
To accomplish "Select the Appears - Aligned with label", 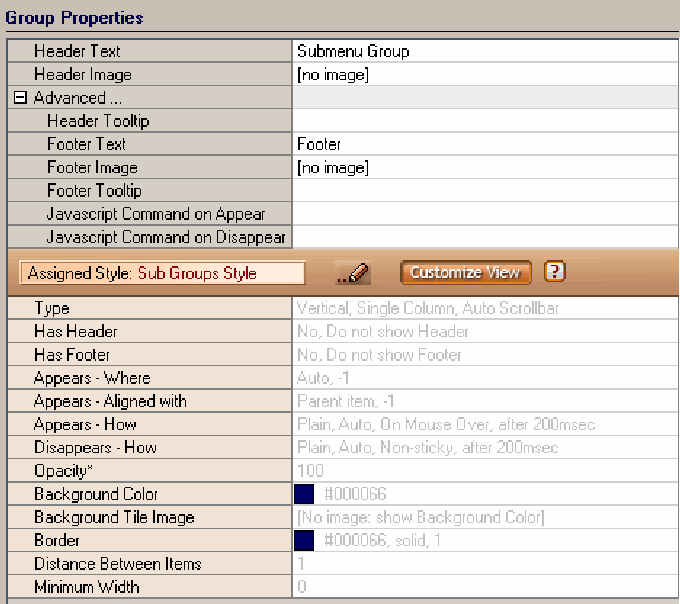I will click(111, 402).
